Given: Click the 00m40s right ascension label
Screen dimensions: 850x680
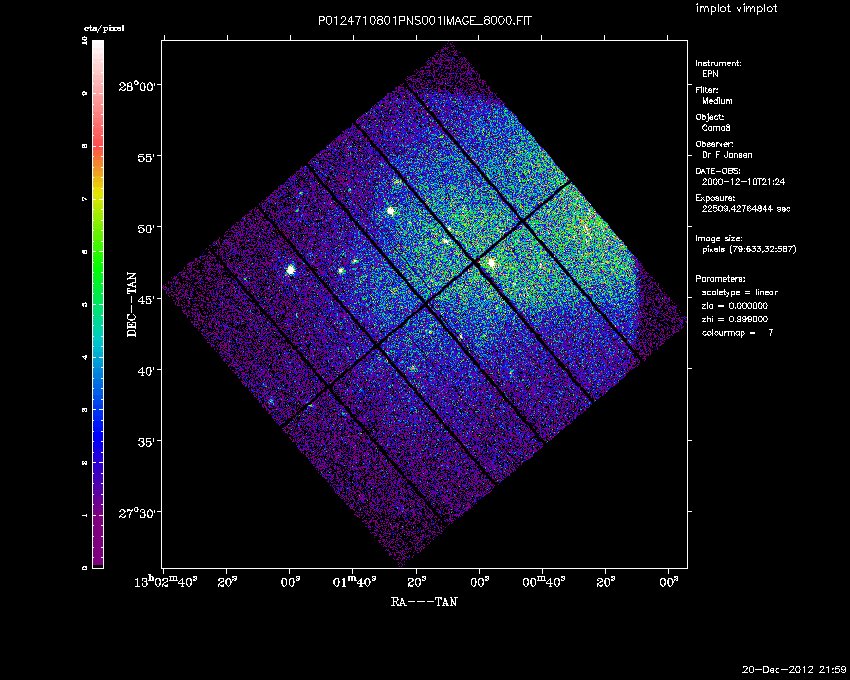Looking at the screenshot, I should coord(544,582).
